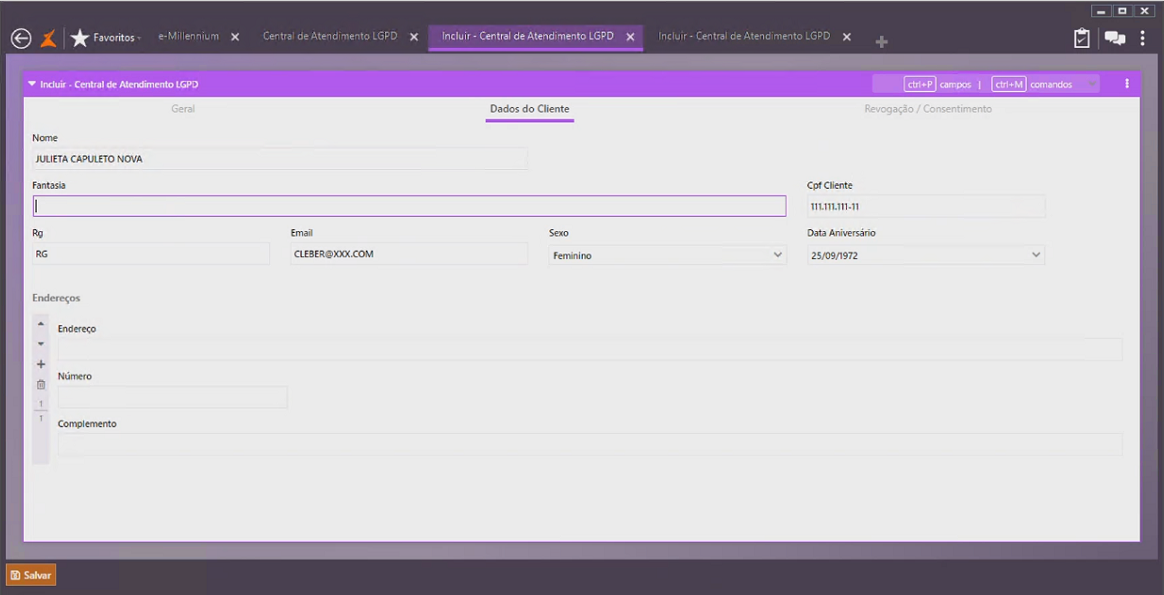Open the Revogação / Consentimento tab

tap(927, 109)
